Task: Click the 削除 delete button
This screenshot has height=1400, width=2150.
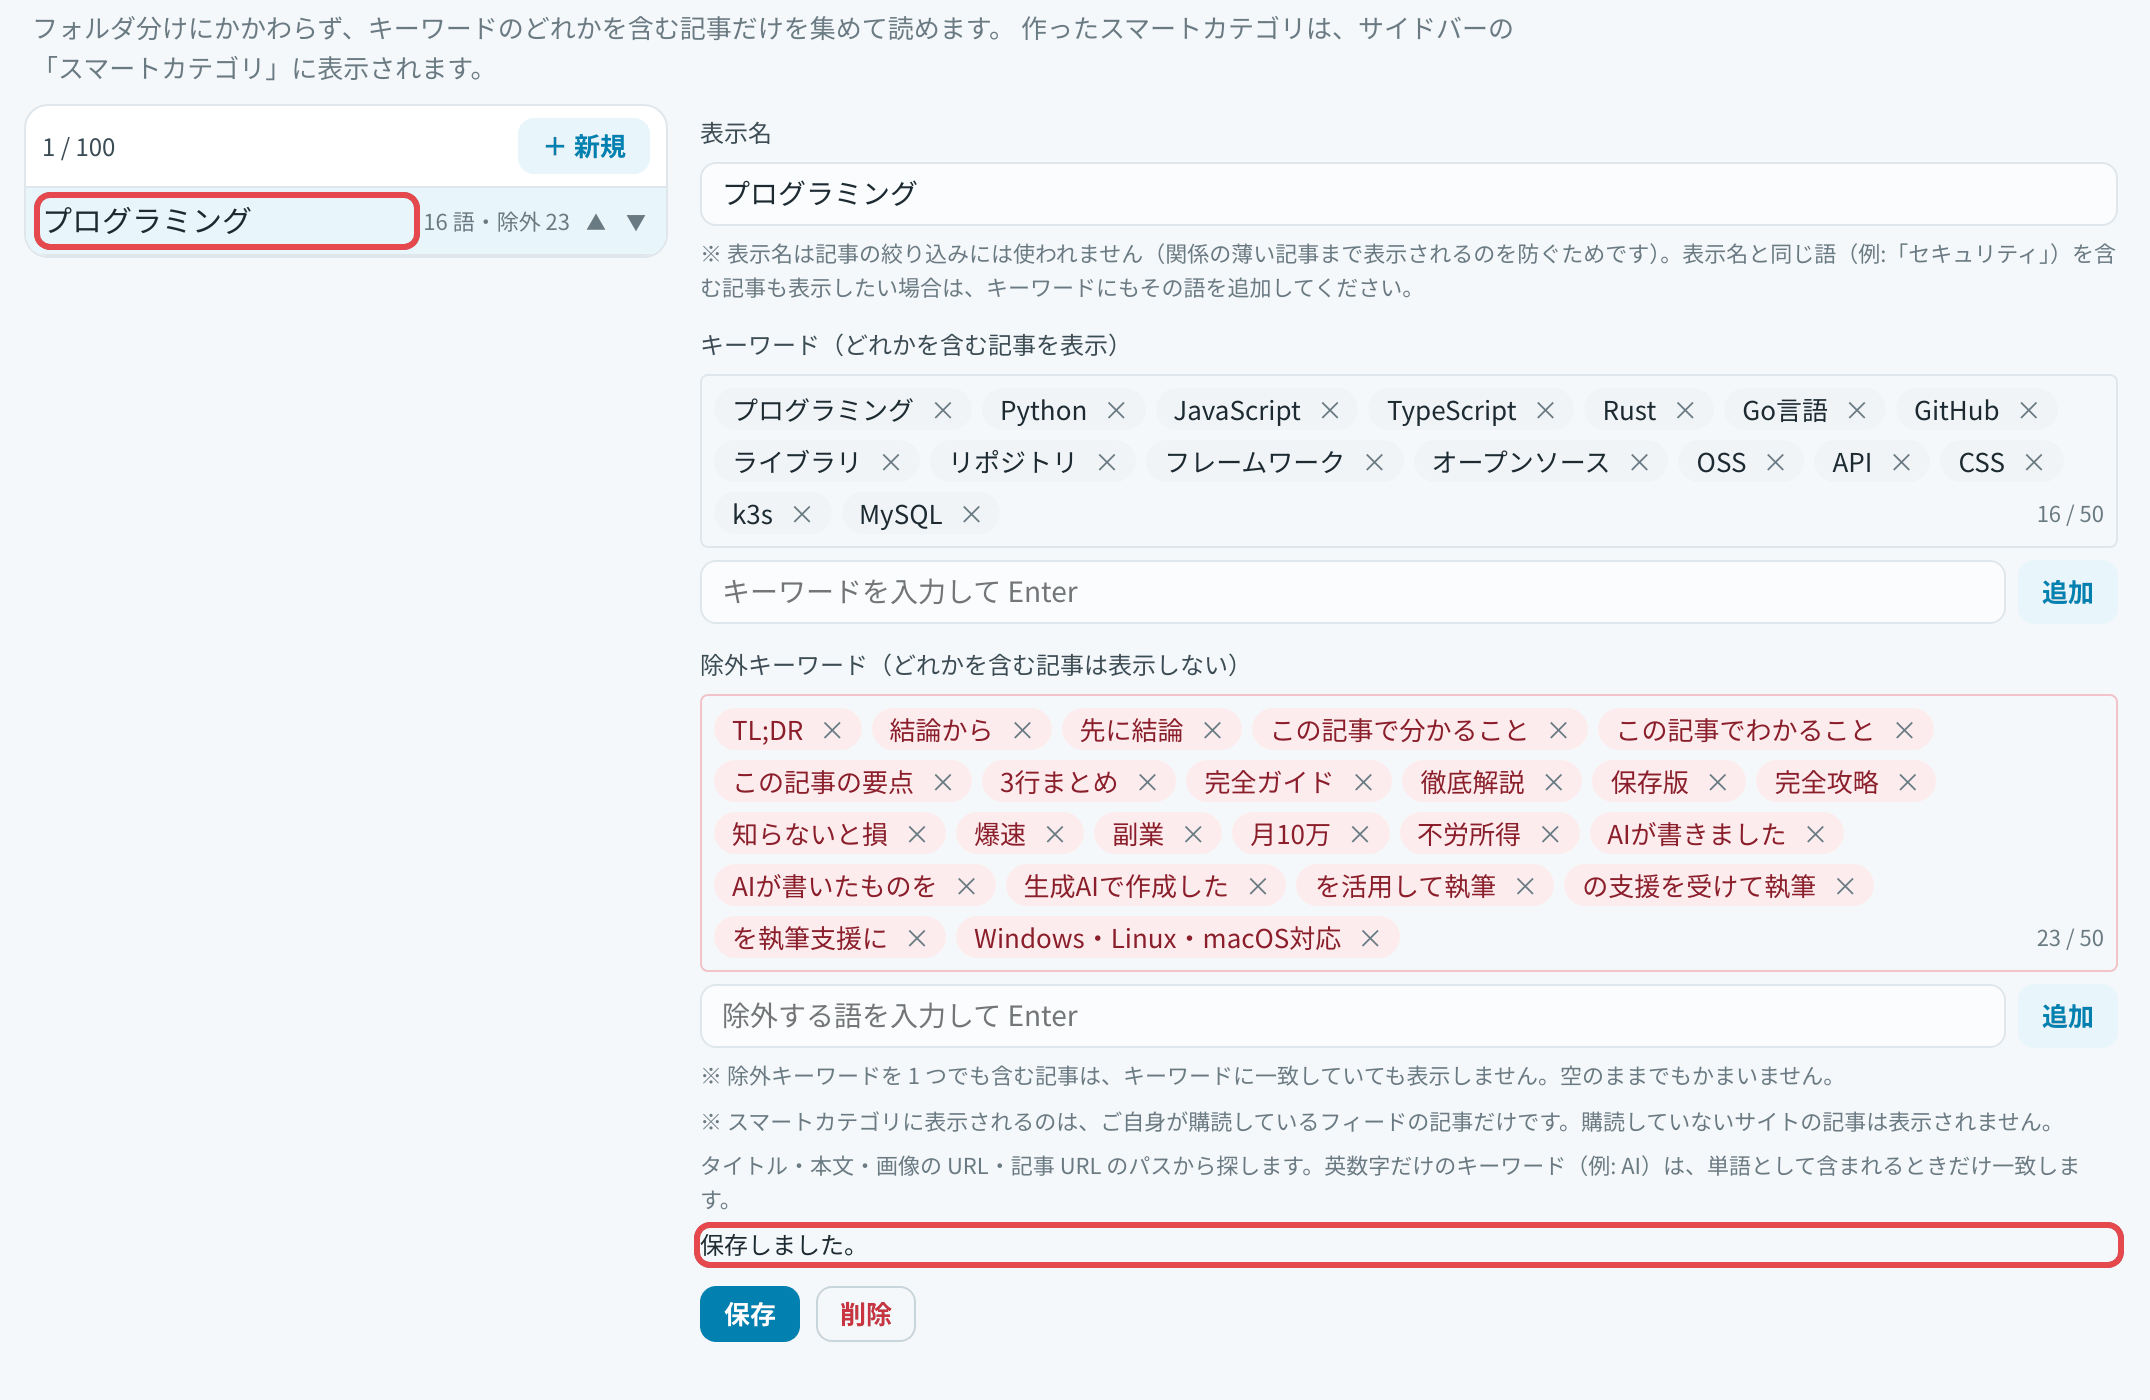Action: (x=865, y=1314)
